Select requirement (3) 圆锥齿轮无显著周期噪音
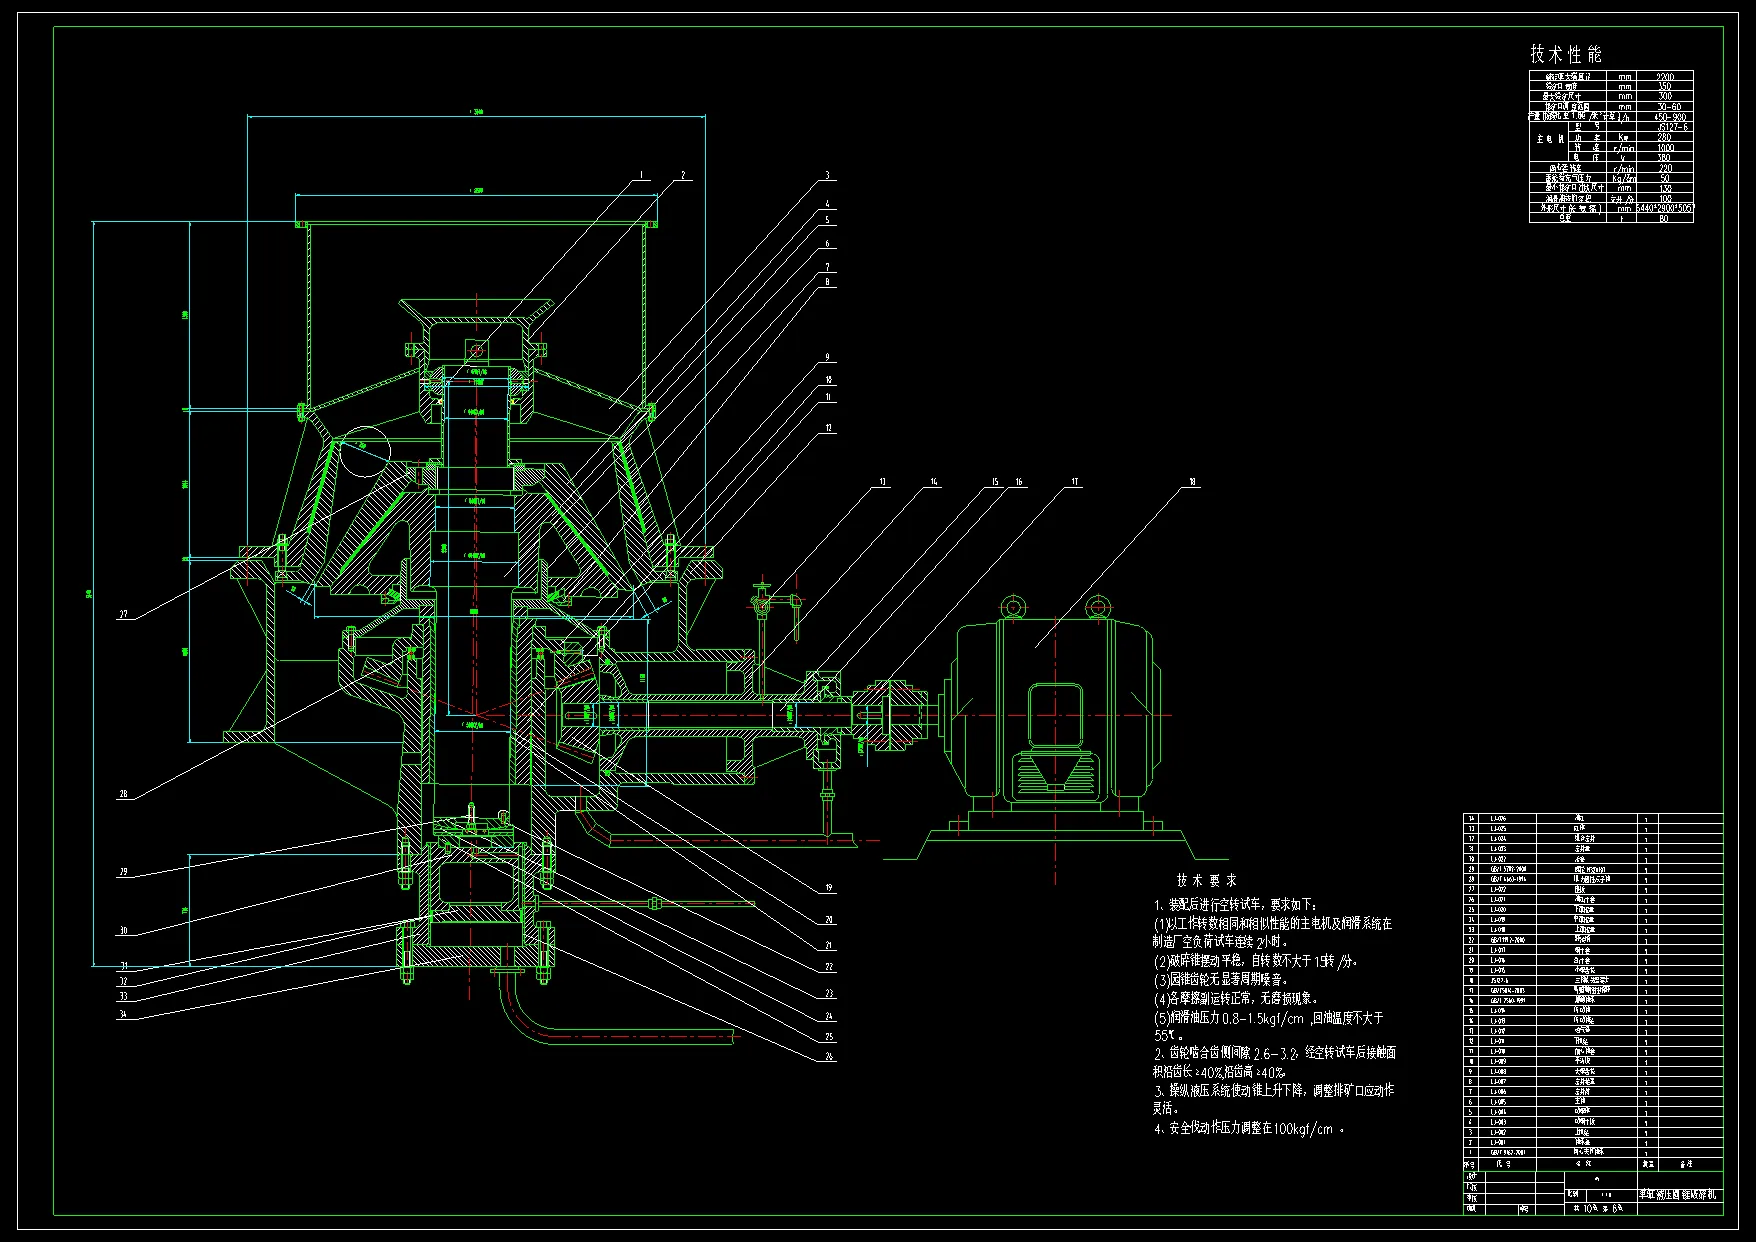This screenshot has width=1756, height=1242. (x=1222, y=980)
